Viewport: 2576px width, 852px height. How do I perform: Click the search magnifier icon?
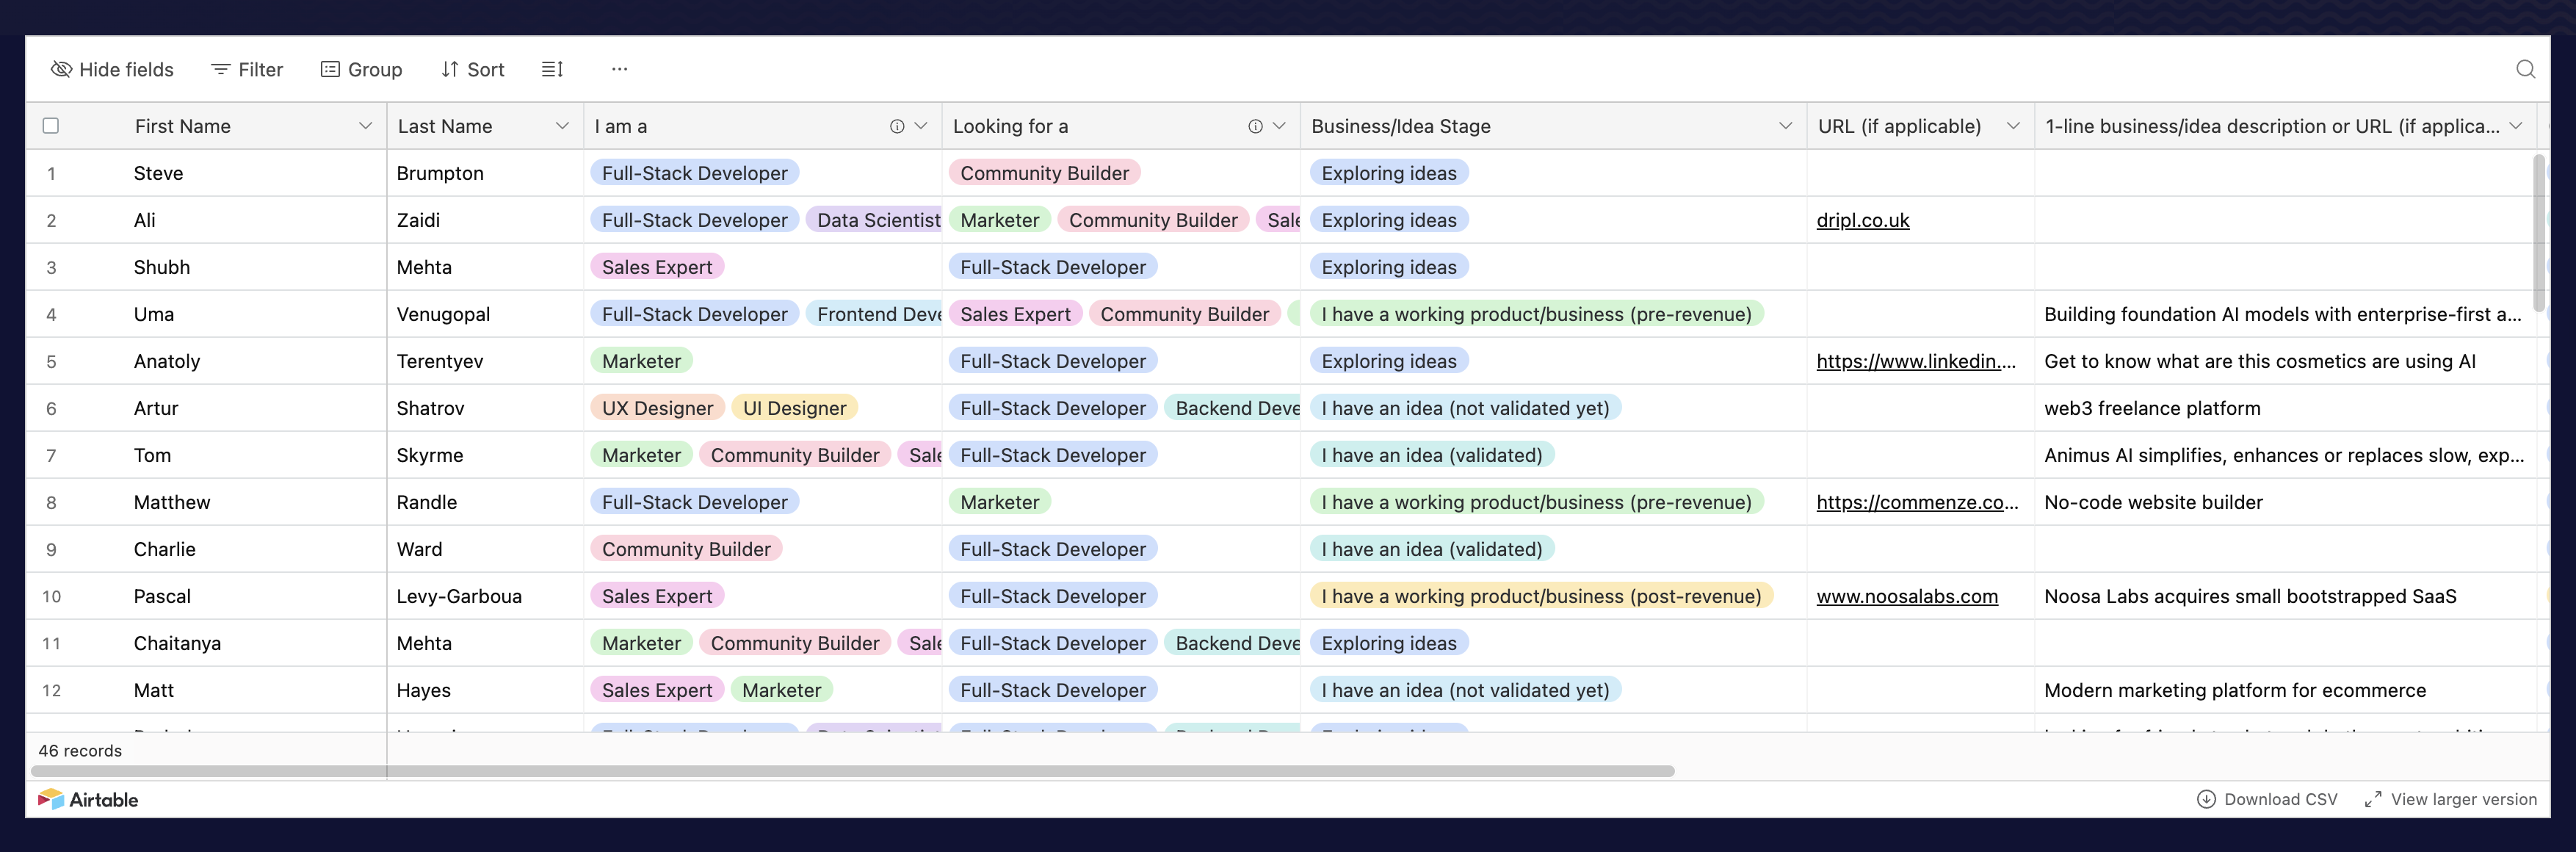2525,69
